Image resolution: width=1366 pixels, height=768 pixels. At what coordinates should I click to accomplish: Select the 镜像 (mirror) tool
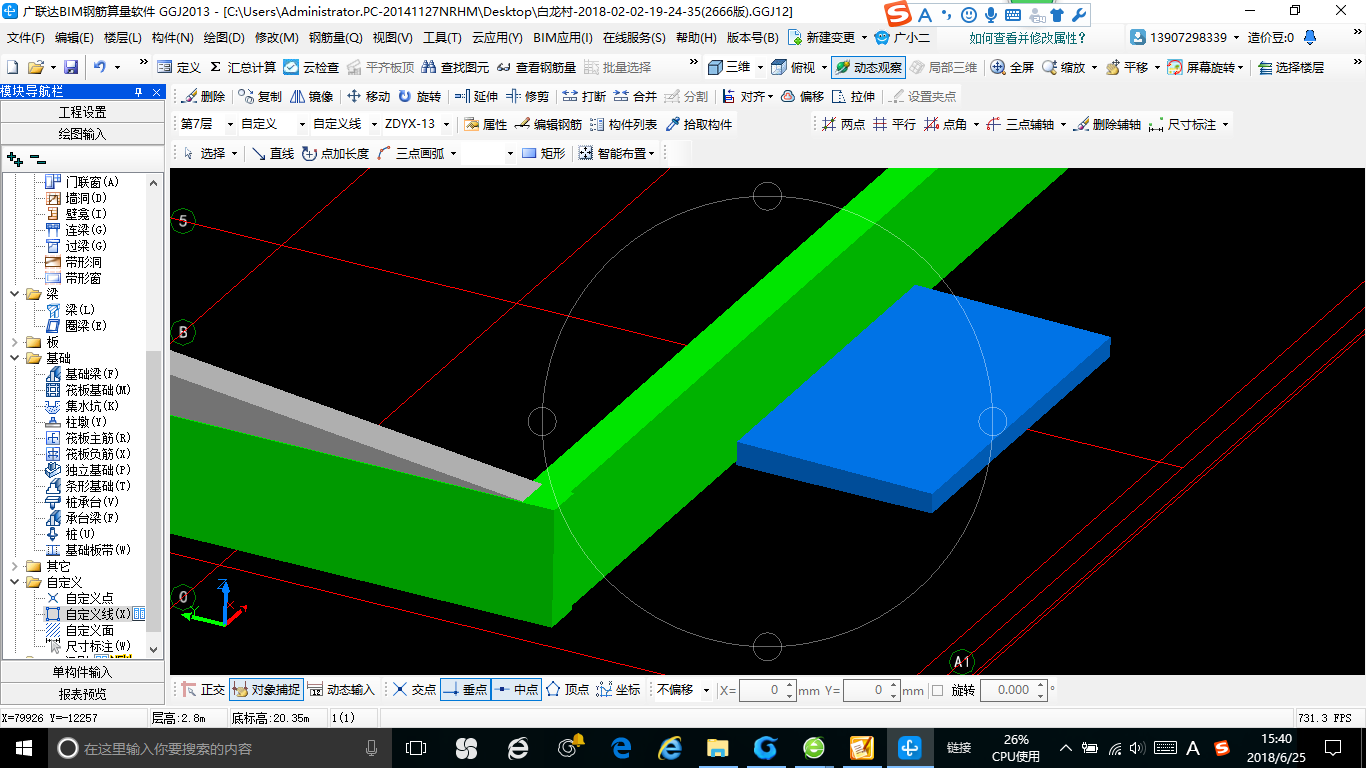point(312,97)
